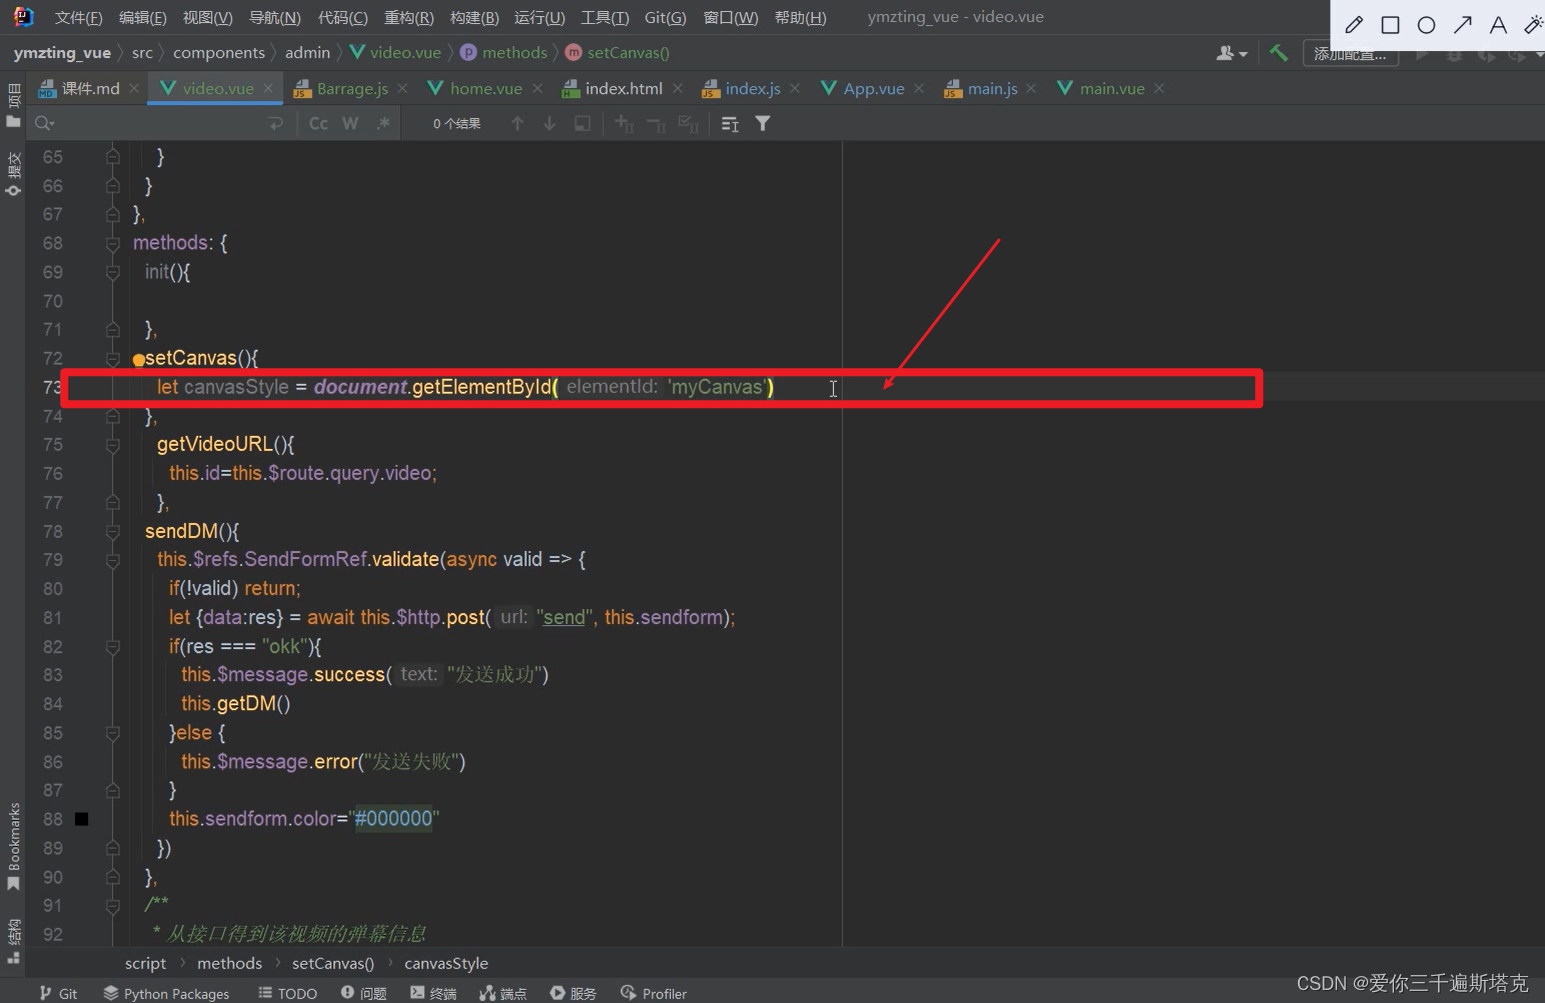Open the 帮助(H) menu
This screenshot has width=1545, height=1003.
click(x=800, y=17)
